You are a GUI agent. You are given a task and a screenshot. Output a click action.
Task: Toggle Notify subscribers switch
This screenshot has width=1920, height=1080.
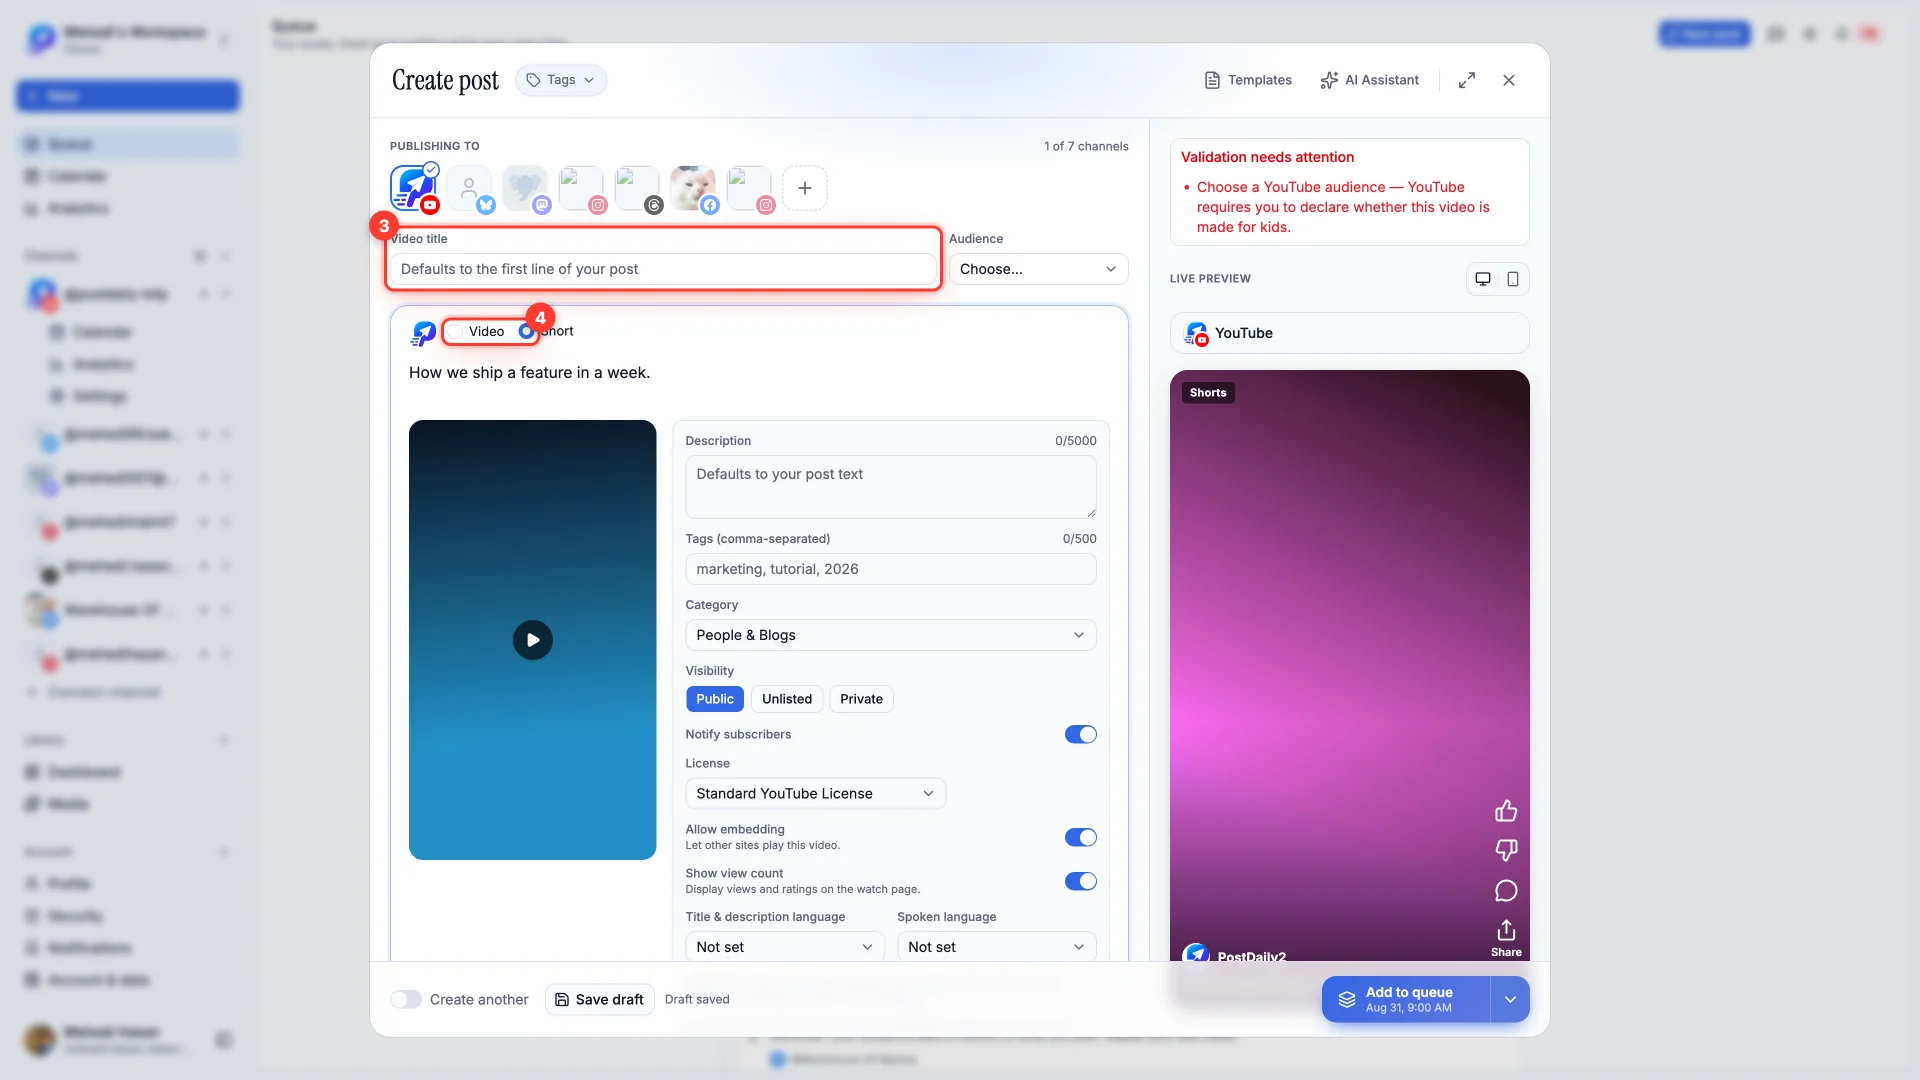point(1081,734)
